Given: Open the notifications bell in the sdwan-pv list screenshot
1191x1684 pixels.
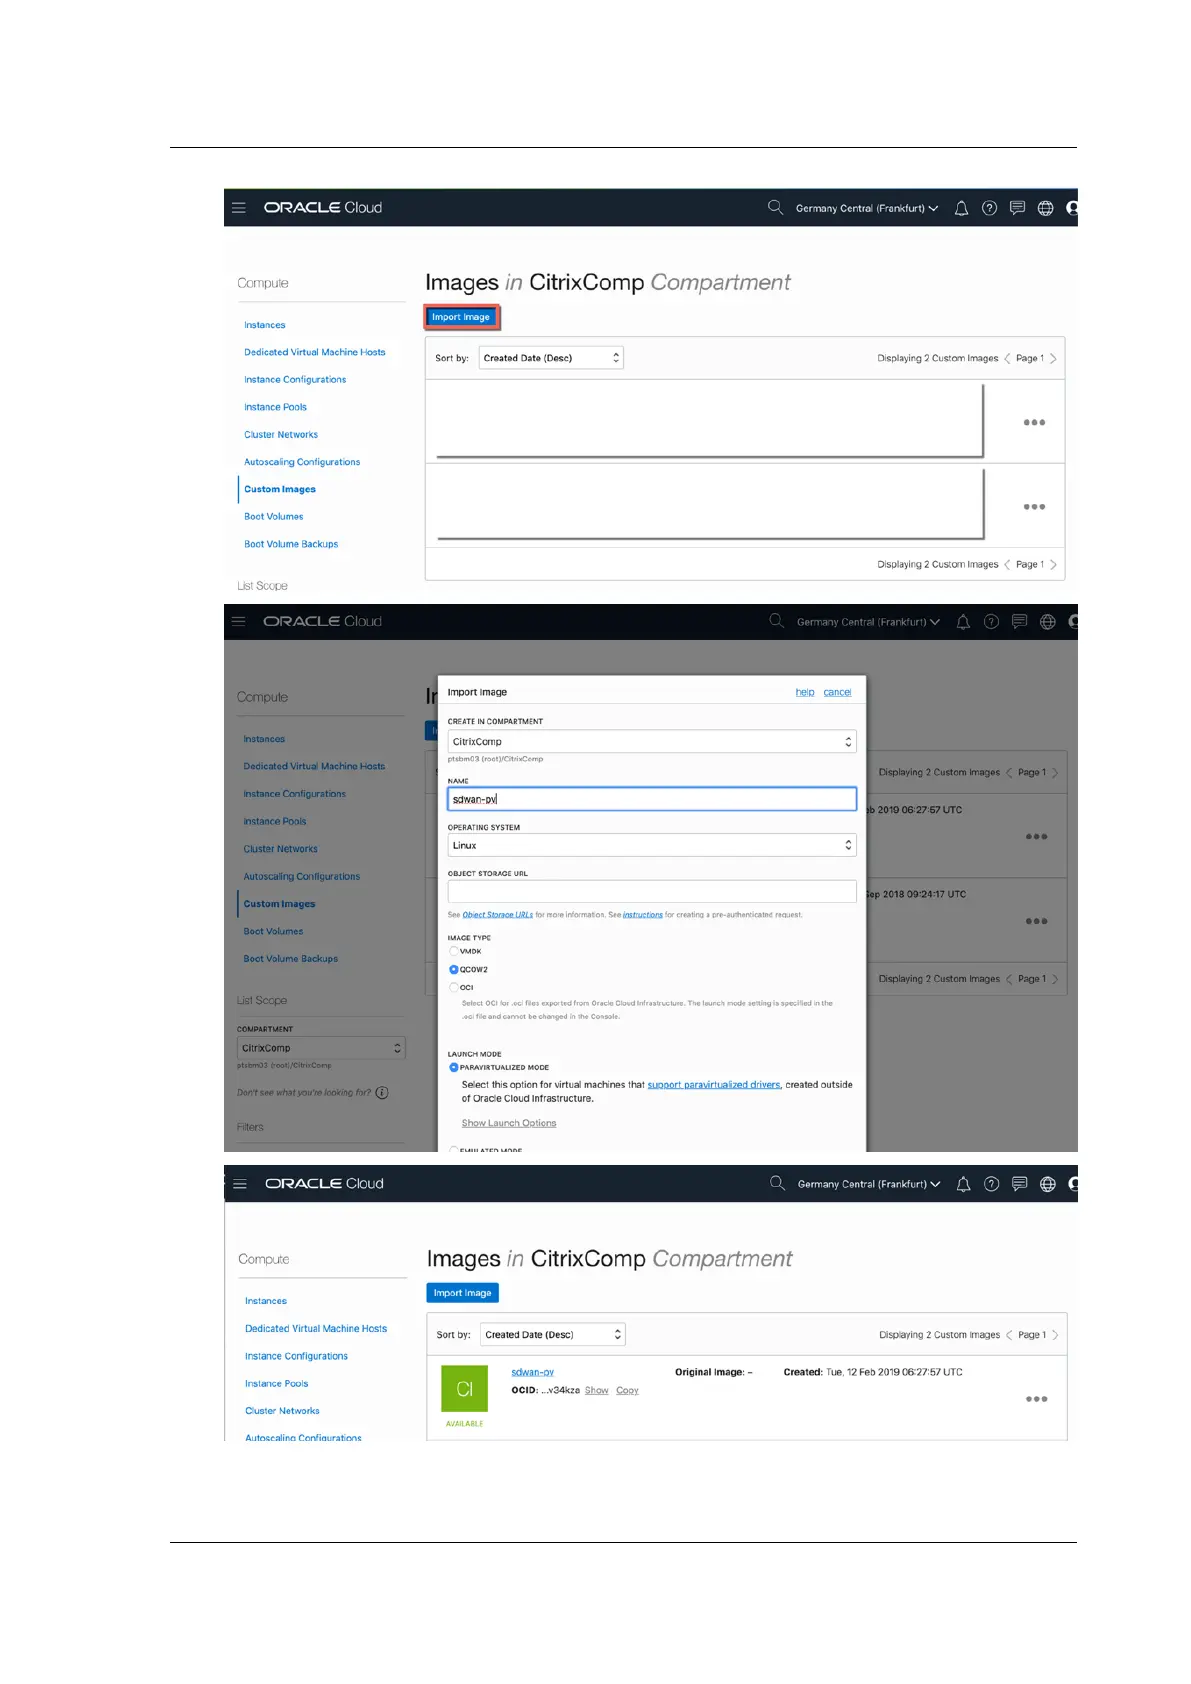Looking at the screenshot, I should click(x=963, y=1184).
